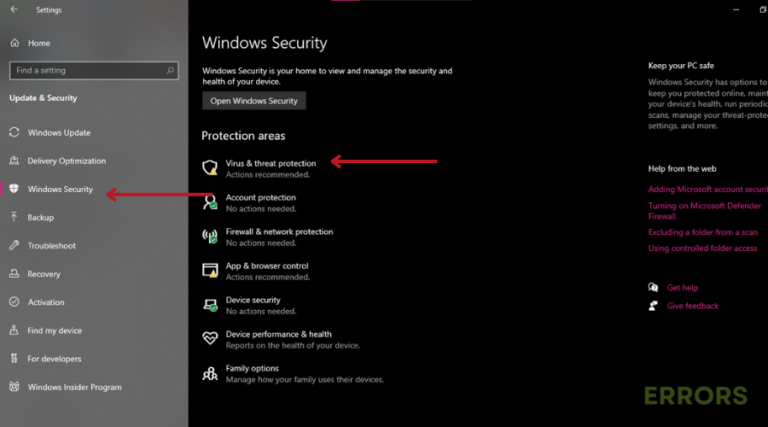
Task: Open the Backup settings page
Action: [x=40, y=217]
